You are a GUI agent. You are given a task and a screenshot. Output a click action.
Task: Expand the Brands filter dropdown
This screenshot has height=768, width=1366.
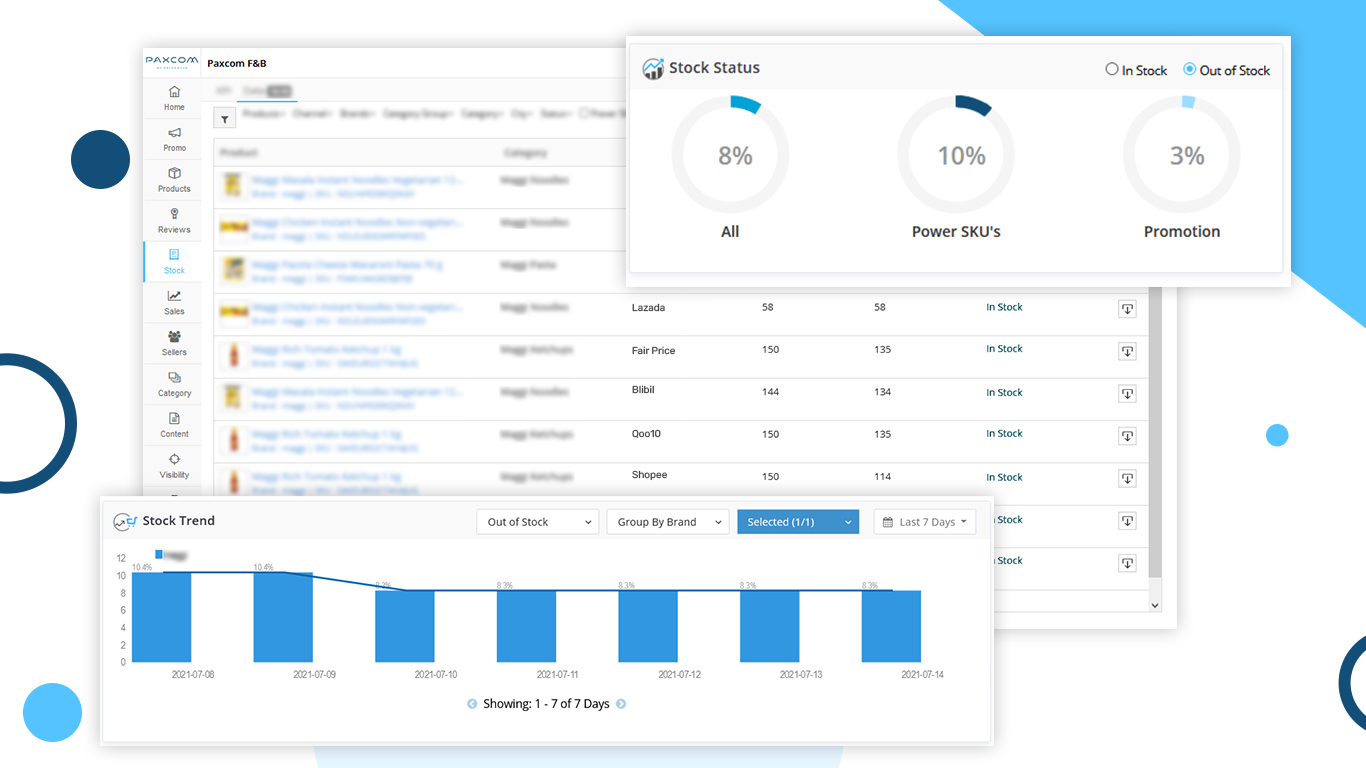359,114
